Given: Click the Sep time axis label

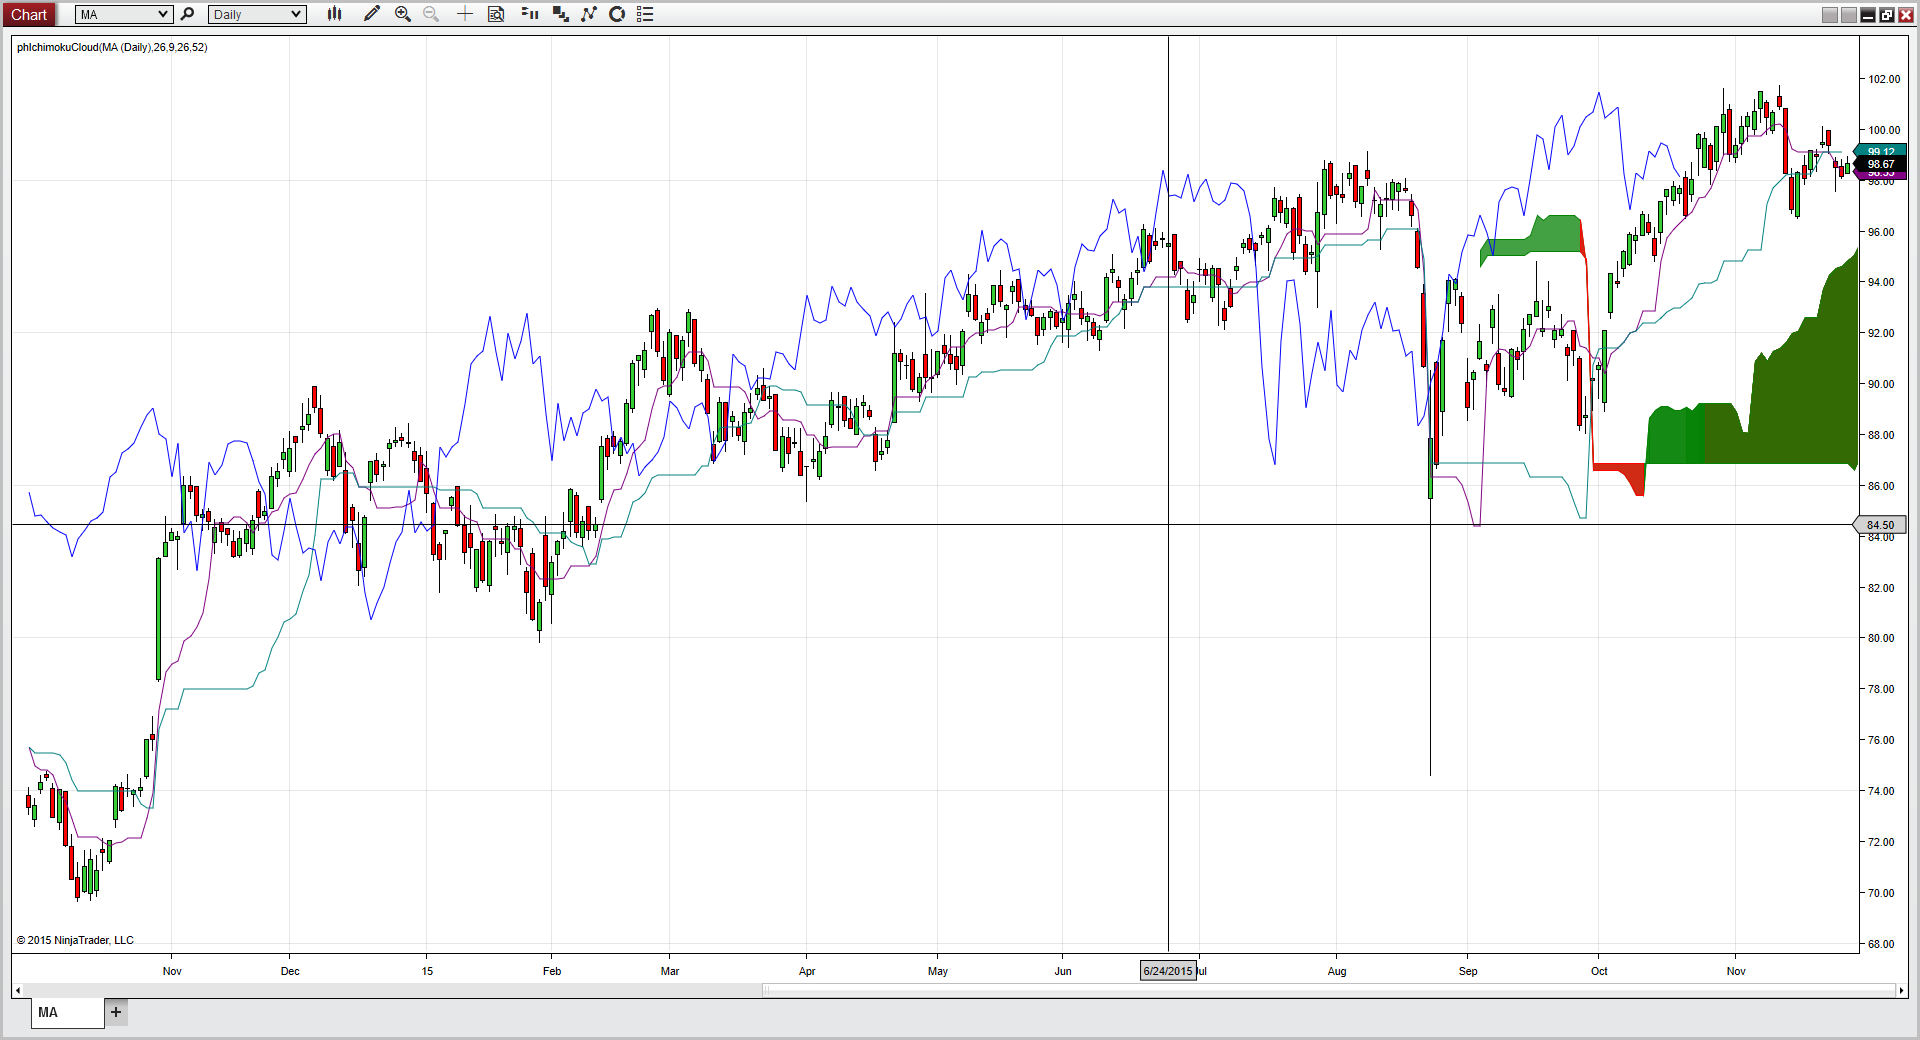Looking at the screenshot, I should point(1468,971).
